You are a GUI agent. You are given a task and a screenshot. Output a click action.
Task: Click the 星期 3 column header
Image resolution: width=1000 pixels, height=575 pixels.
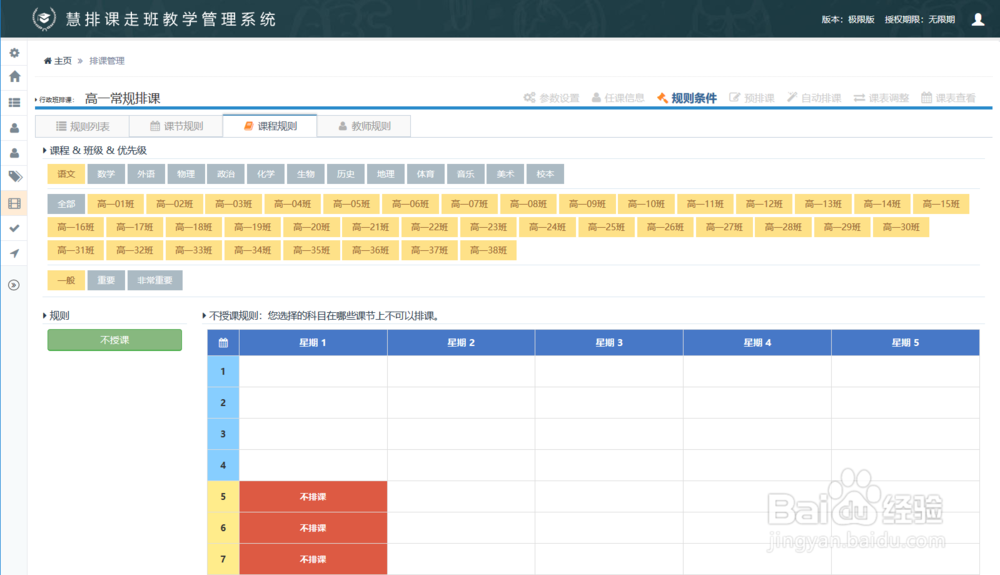tap(609, 343)
